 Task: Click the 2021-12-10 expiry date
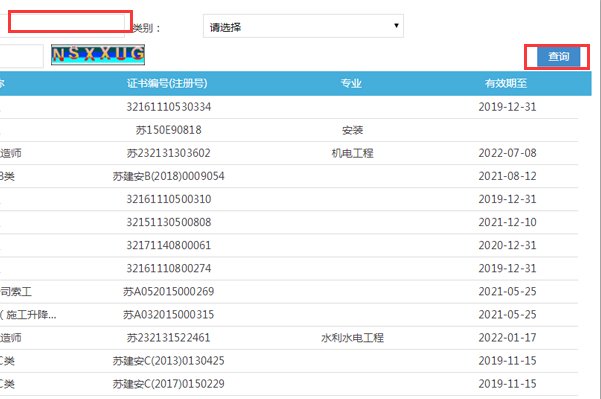tap(507, 222)
